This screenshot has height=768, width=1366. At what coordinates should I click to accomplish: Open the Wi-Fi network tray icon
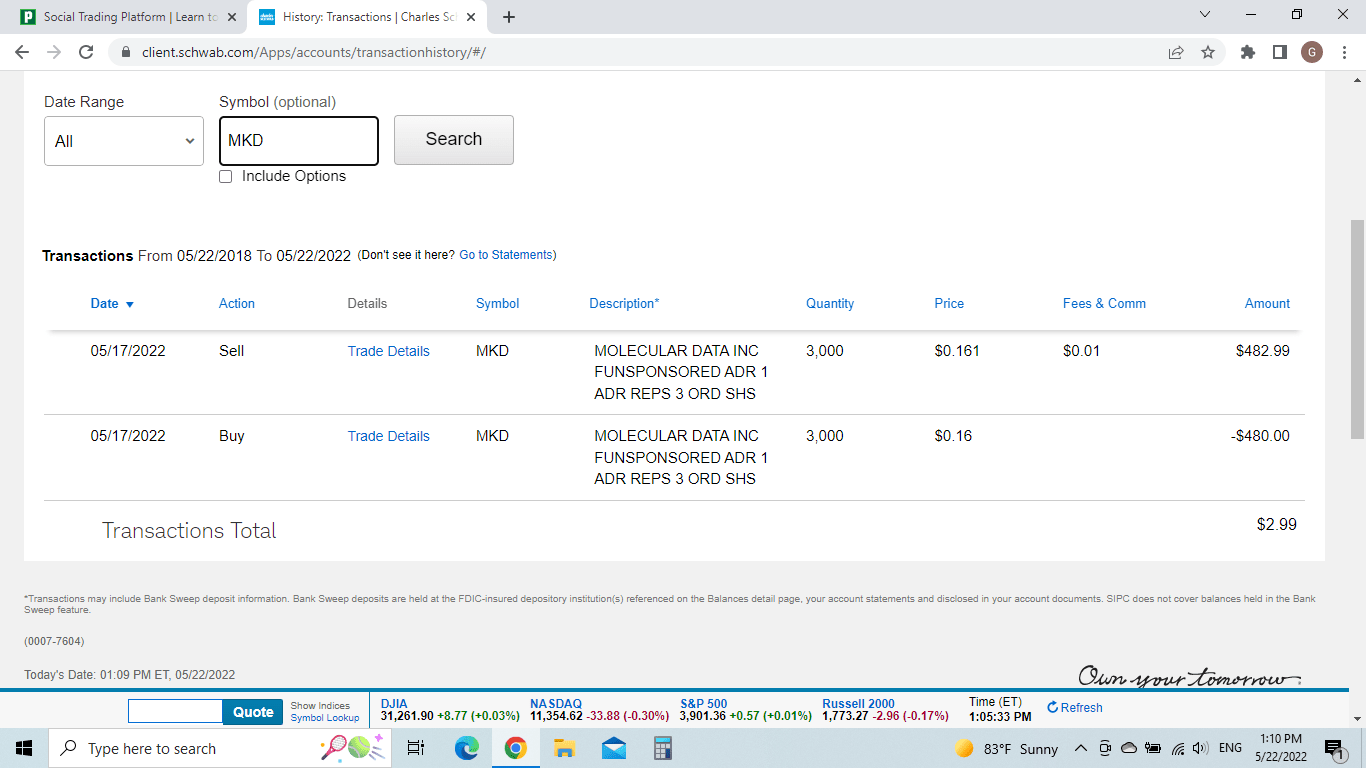pos(1177,748)
